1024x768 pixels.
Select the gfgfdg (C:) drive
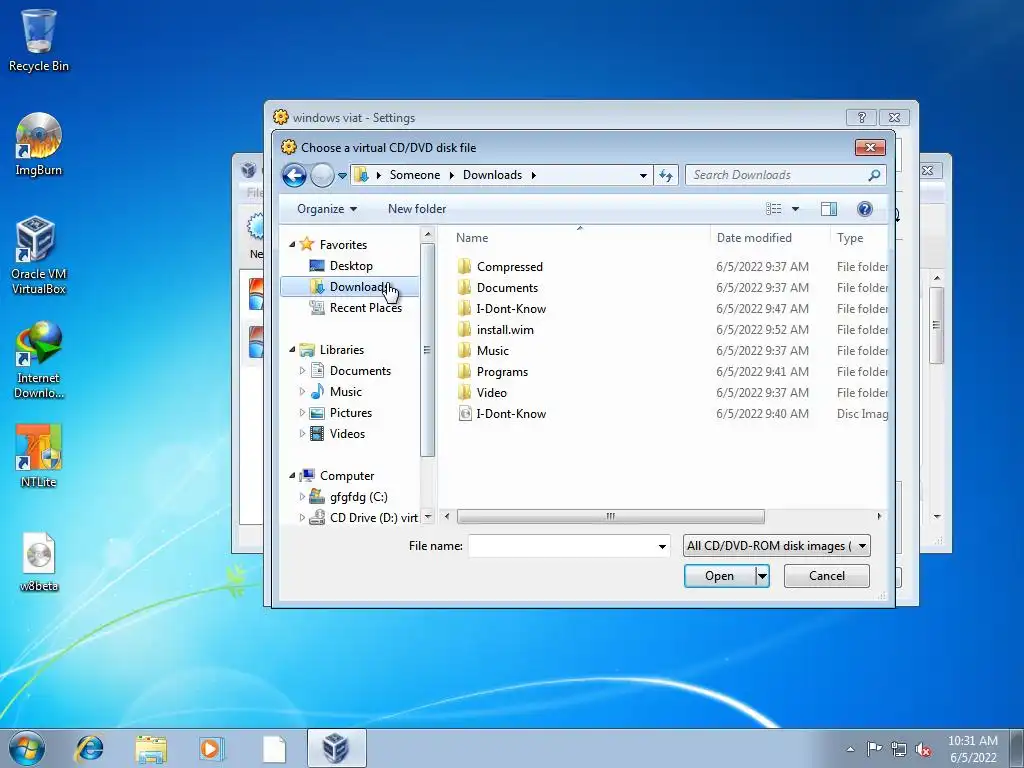pos(358,497)
